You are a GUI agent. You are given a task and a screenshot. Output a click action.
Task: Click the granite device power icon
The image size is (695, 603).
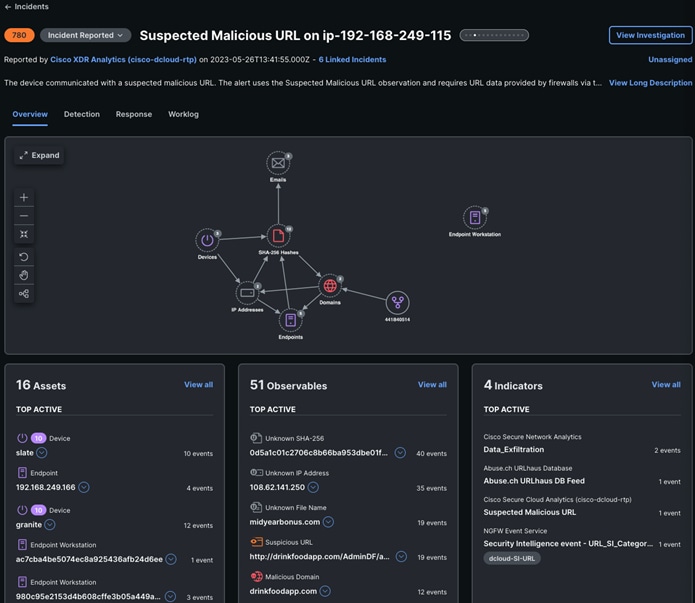(22, 510)
